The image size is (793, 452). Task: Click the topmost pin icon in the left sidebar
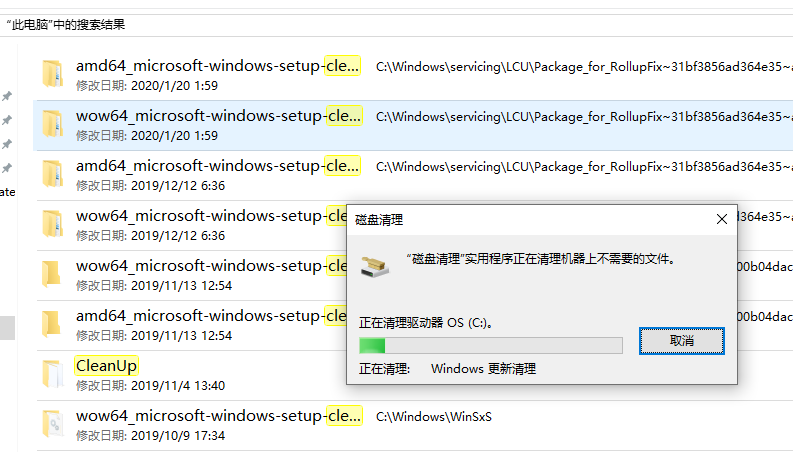point(7,97)
